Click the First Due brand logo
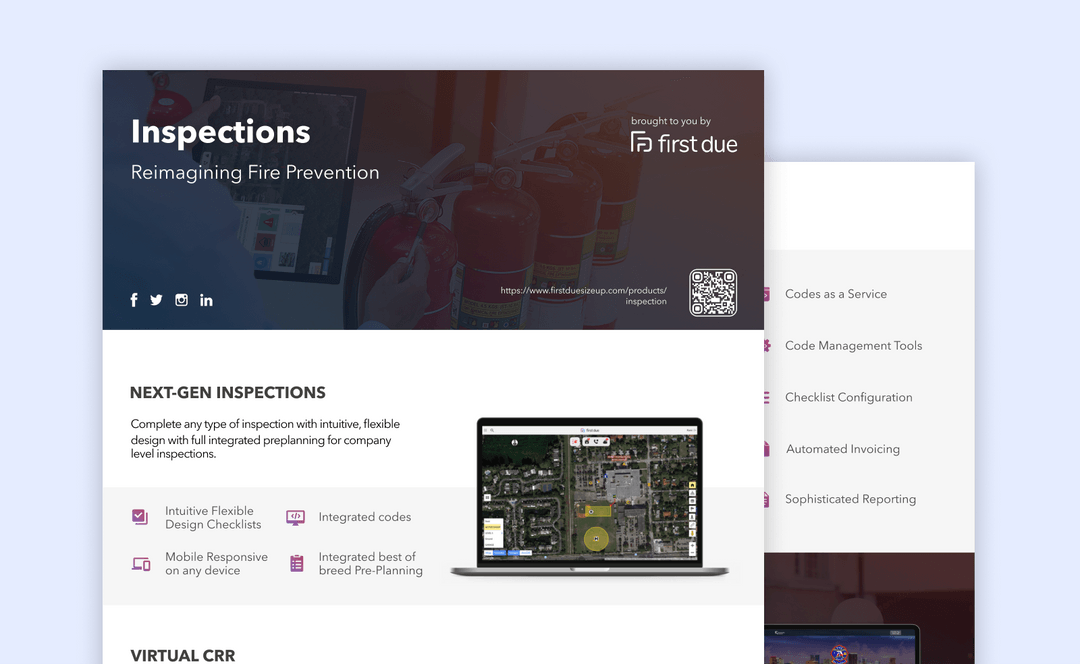 684,142
